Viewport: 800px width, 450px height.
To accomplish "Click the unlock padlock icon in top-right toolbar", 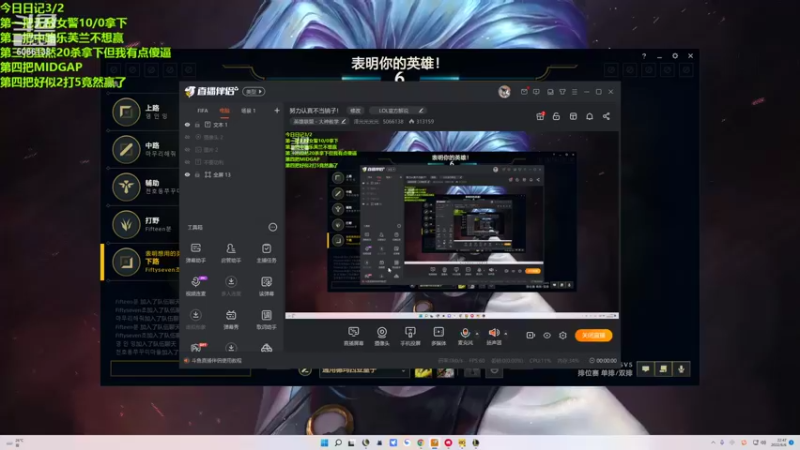I will [x=556, y=116].
